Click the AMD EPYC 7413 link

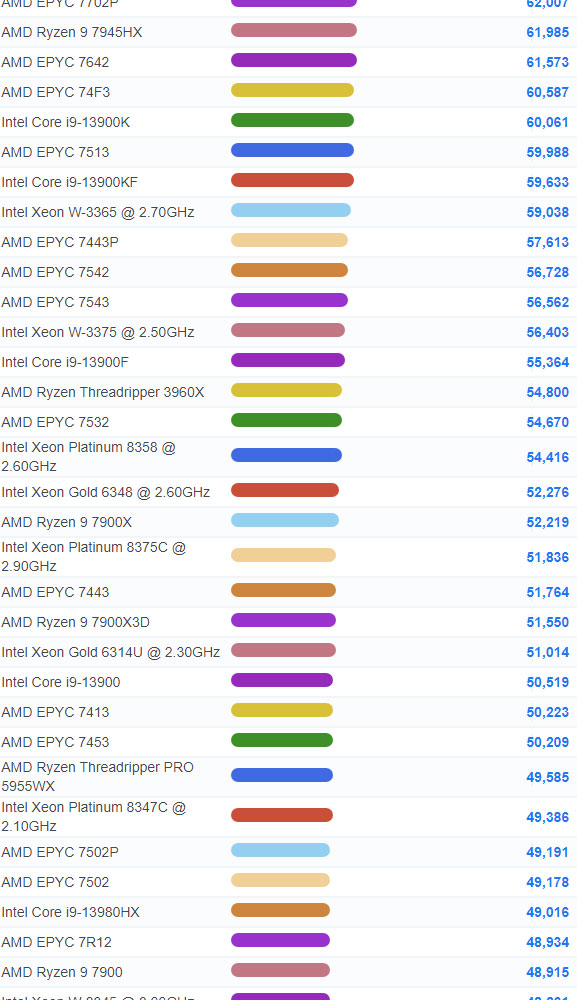coord(55,712)
